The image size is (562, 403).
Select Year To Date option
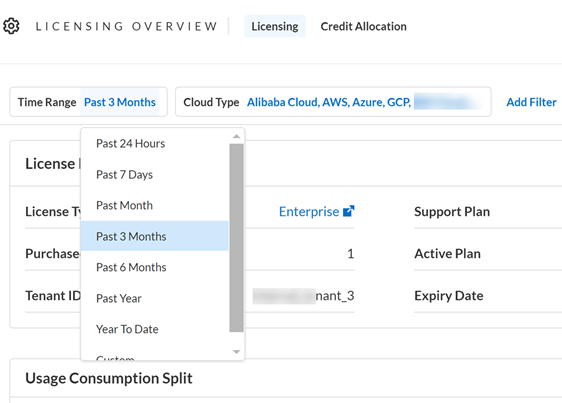pos(154,329)
